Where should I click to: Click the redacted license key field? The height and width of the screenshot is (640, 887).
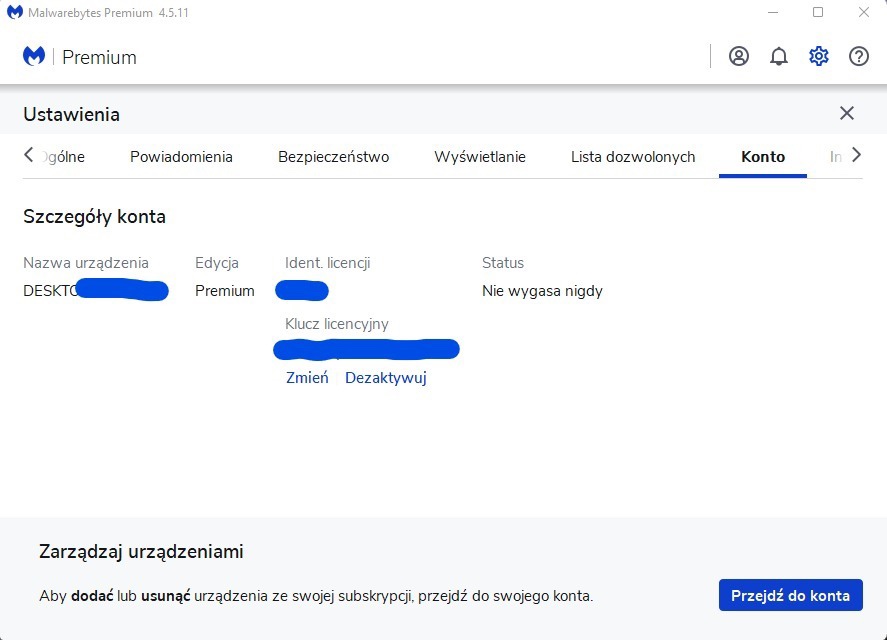(366, 349)
